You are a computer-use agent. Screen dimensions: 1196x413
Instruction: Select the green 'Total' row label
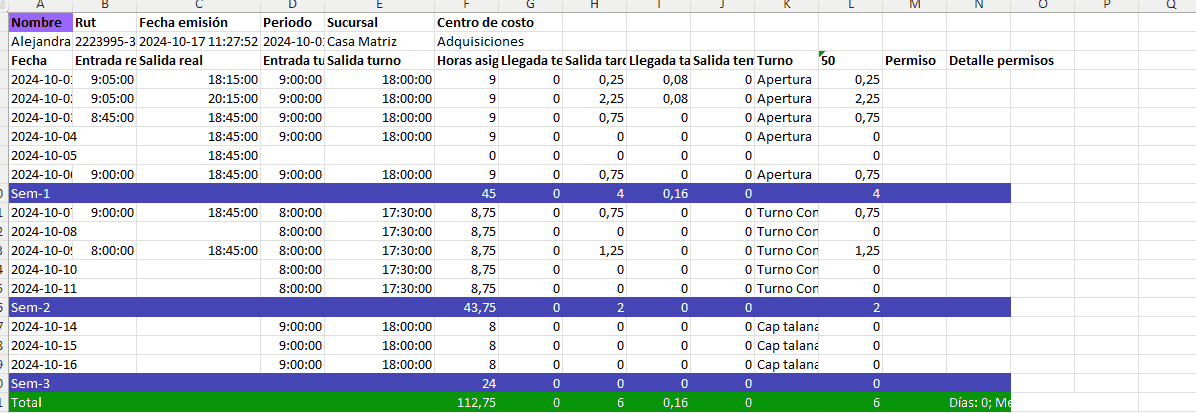41,402
